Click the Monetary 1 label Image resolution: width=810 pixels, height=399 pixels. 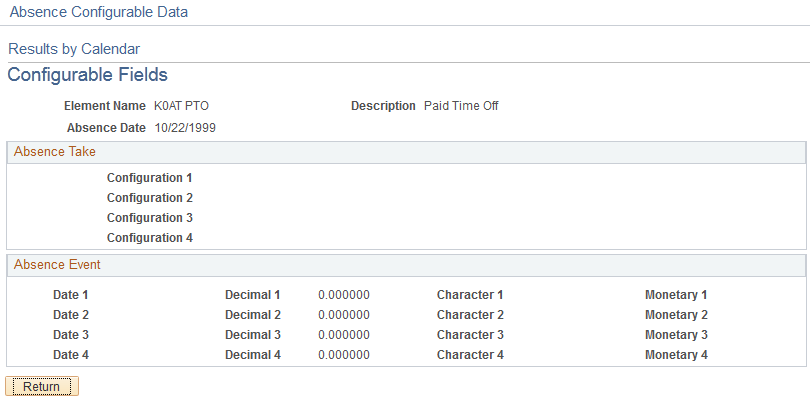click(676, 295)
